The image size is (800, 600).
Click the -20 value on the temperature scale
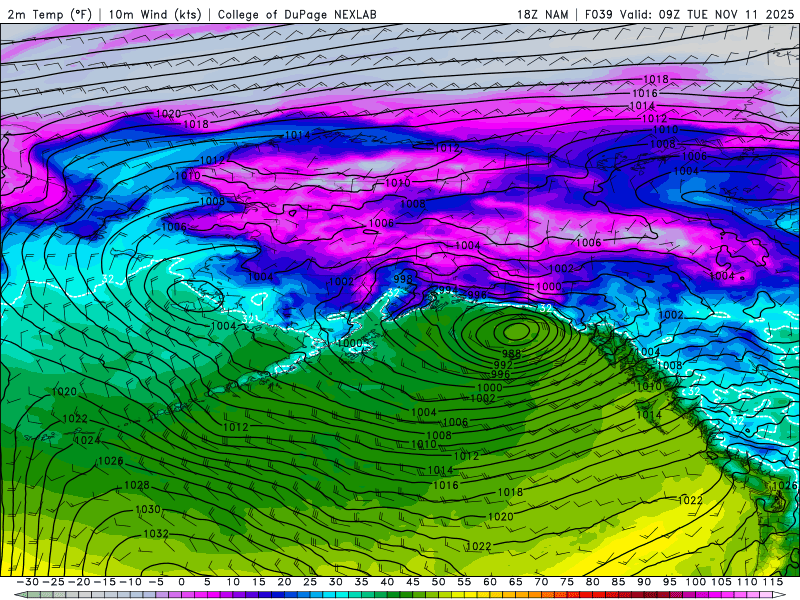click(79, 582)
